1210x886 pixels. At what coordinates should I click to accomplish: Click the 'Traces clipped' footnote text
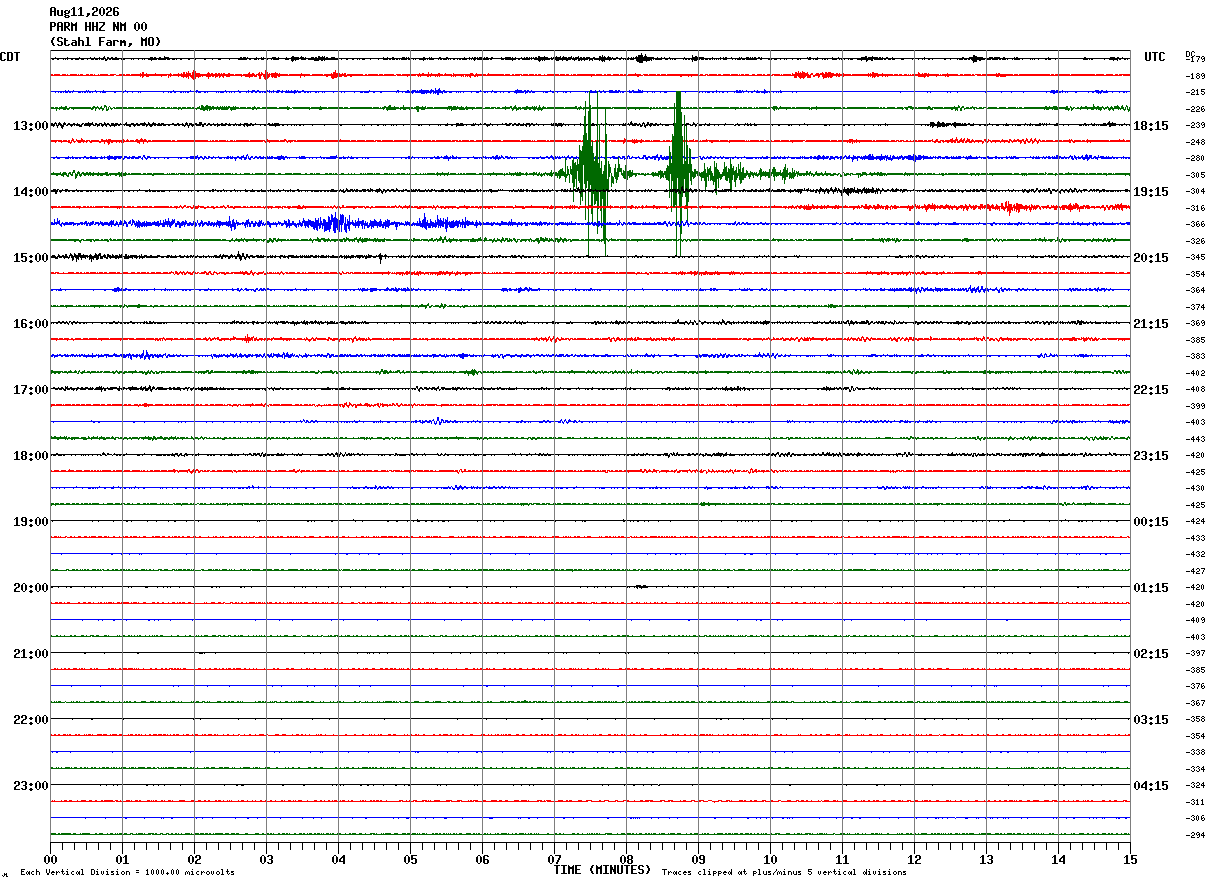coord(784,872)
